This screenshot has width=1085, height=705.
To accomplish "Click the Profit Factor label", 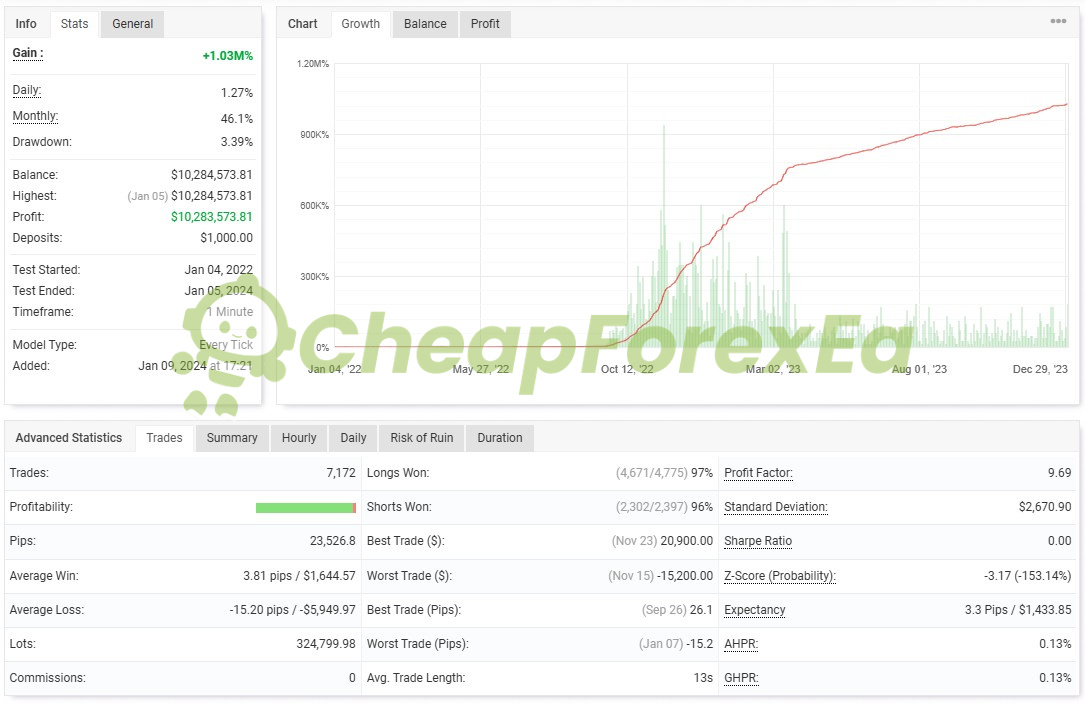I will coord(758,473).
